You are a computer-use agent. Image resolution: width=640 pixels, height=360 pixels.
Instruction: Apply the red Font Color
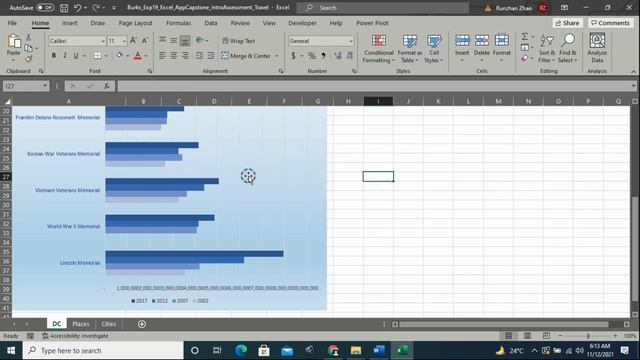click(138, 56)
